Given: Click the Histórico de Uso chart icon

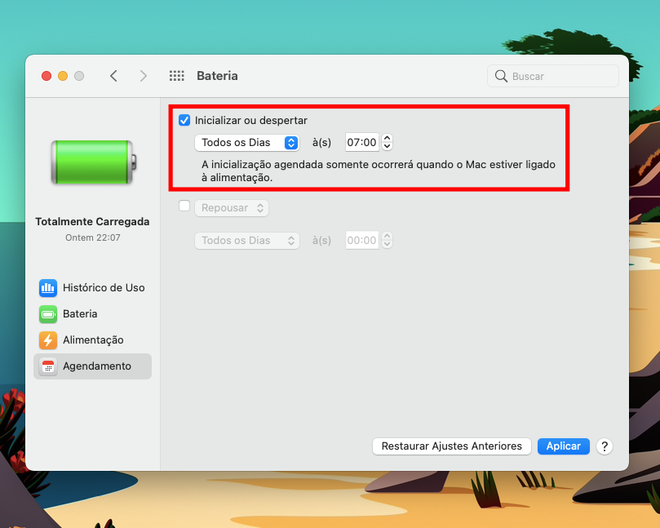Looking at the screenshot, I should pyautogui.click(x=48, y=288).
